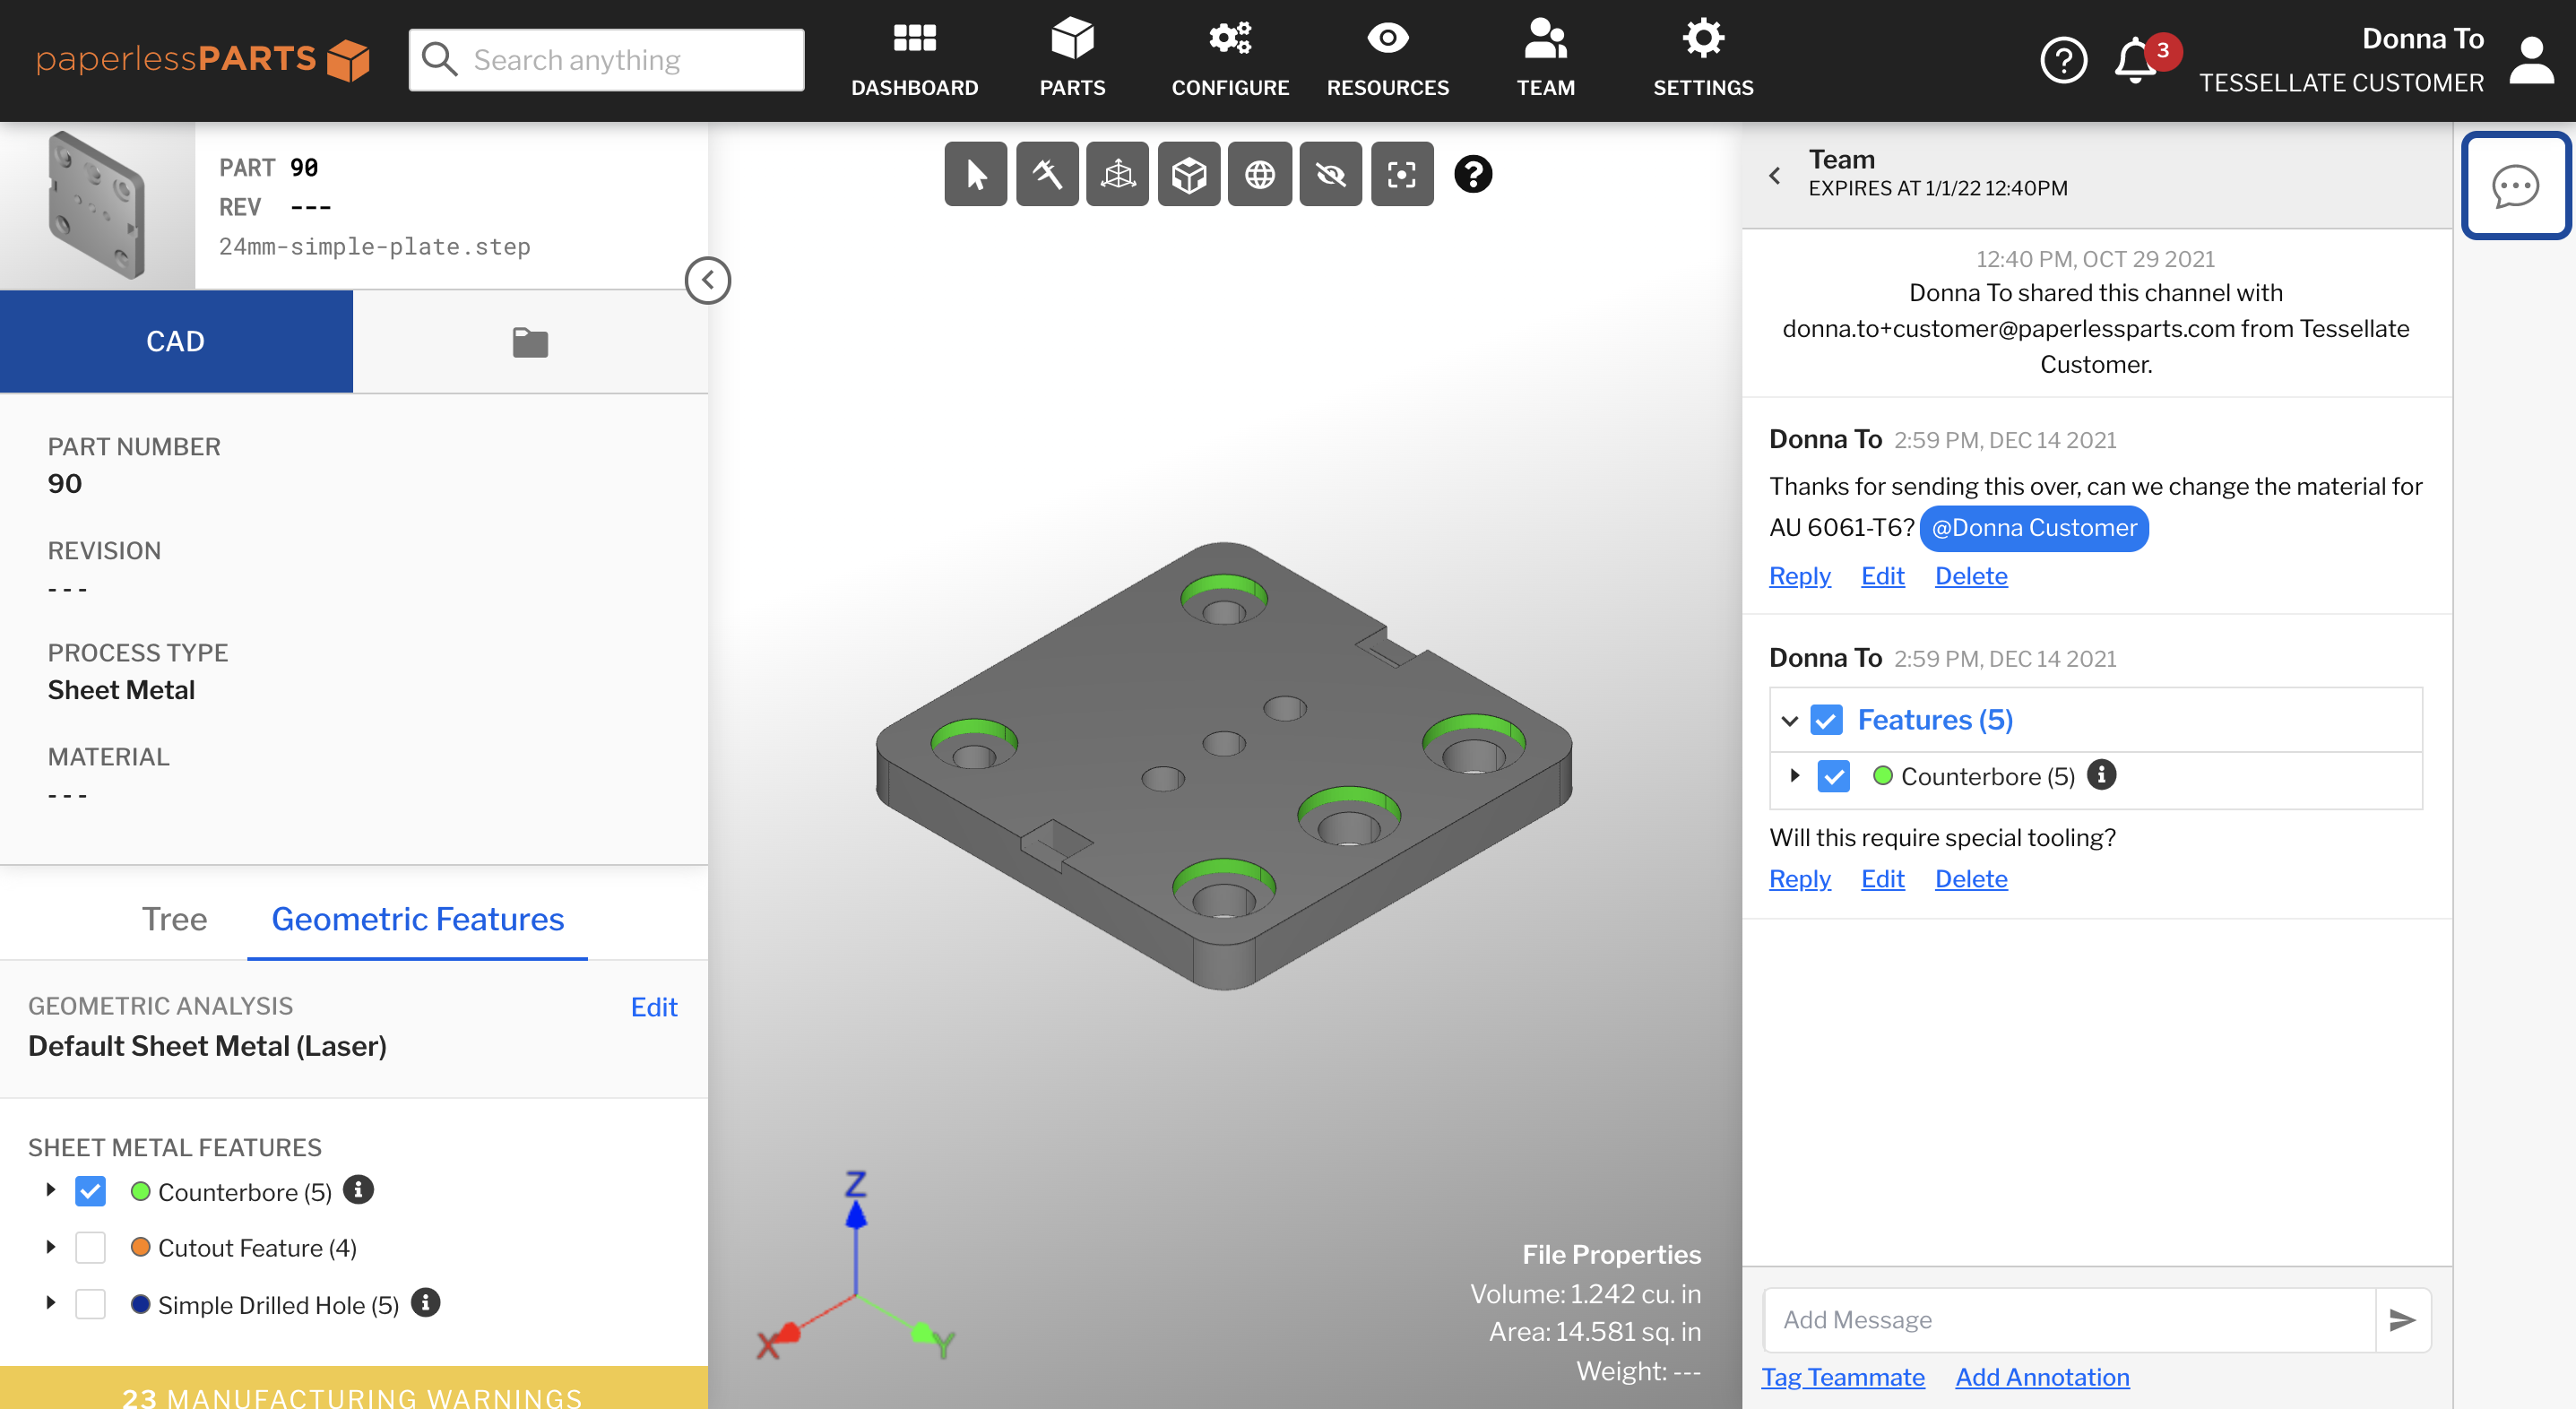Collapse the left part details panel
The height and width of the screenshot is (1409, 2576).
707,280
